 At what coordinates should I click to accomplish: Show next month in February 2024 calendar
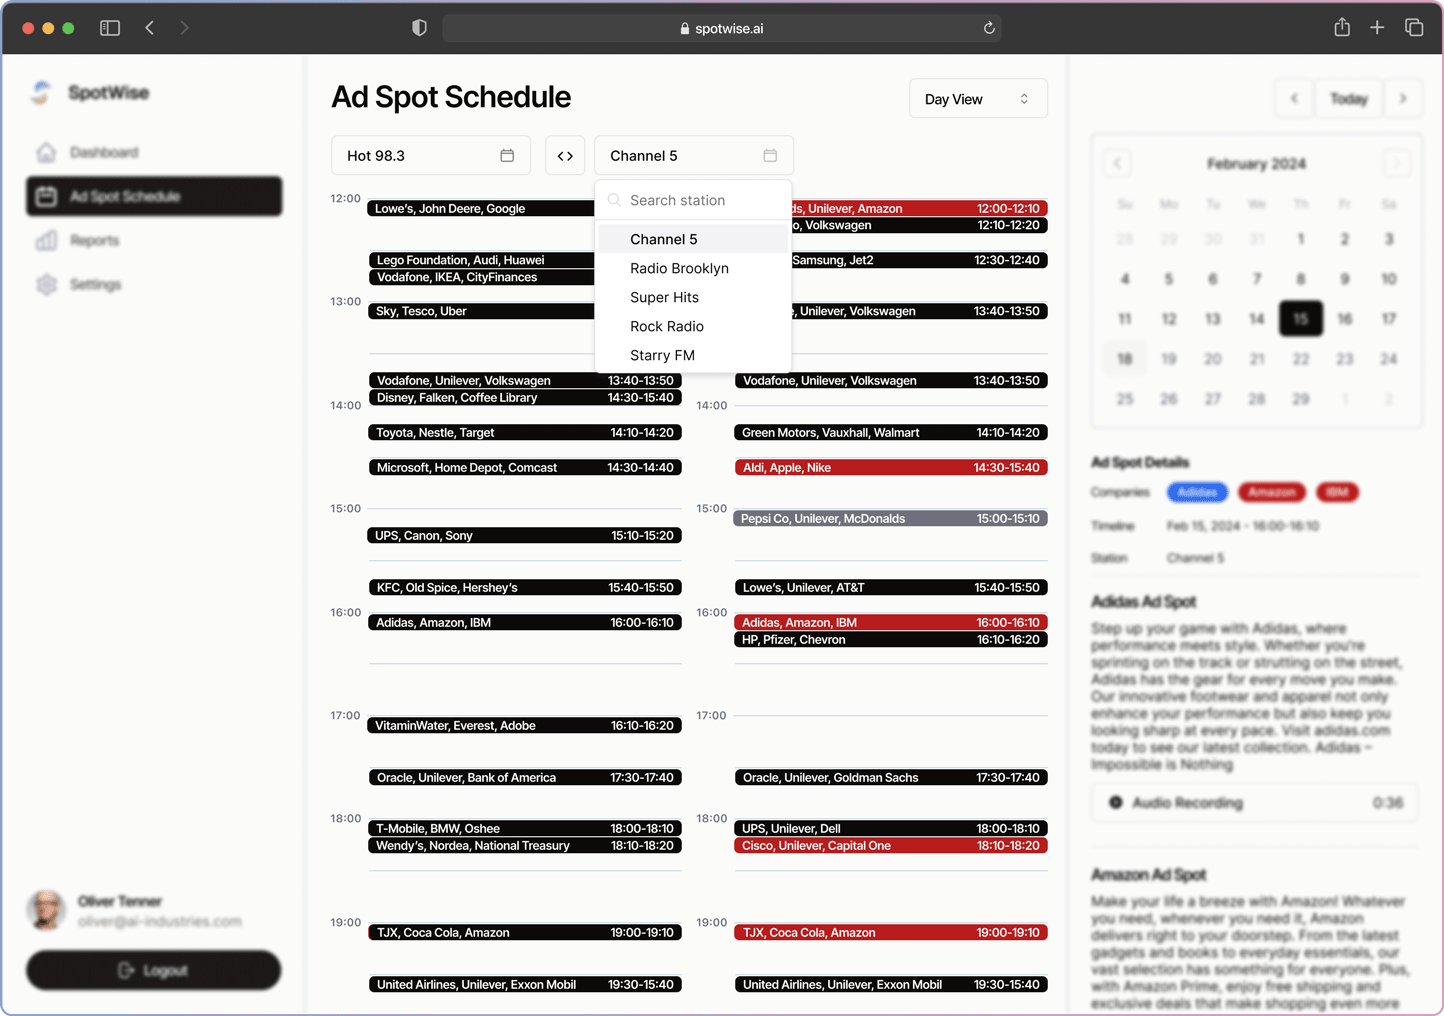tap(1396, 163)
